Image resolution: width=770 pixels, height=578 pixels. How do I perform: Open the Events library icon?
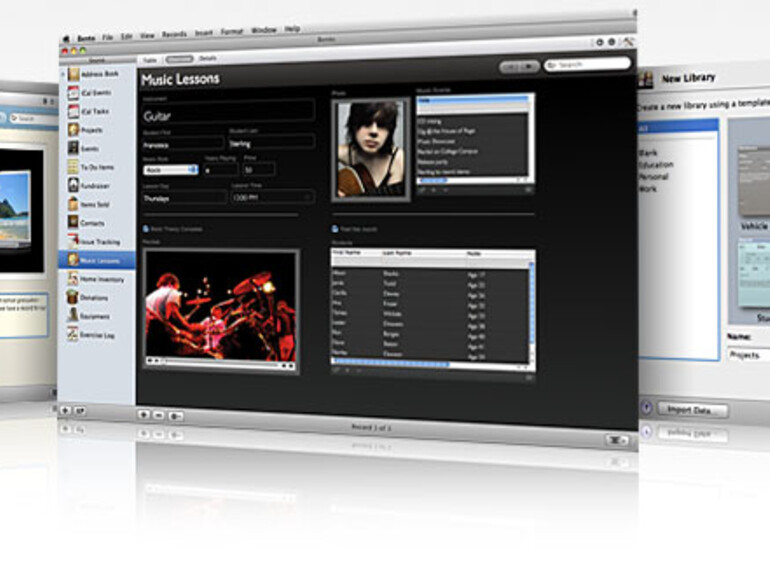tap(73, 148)
